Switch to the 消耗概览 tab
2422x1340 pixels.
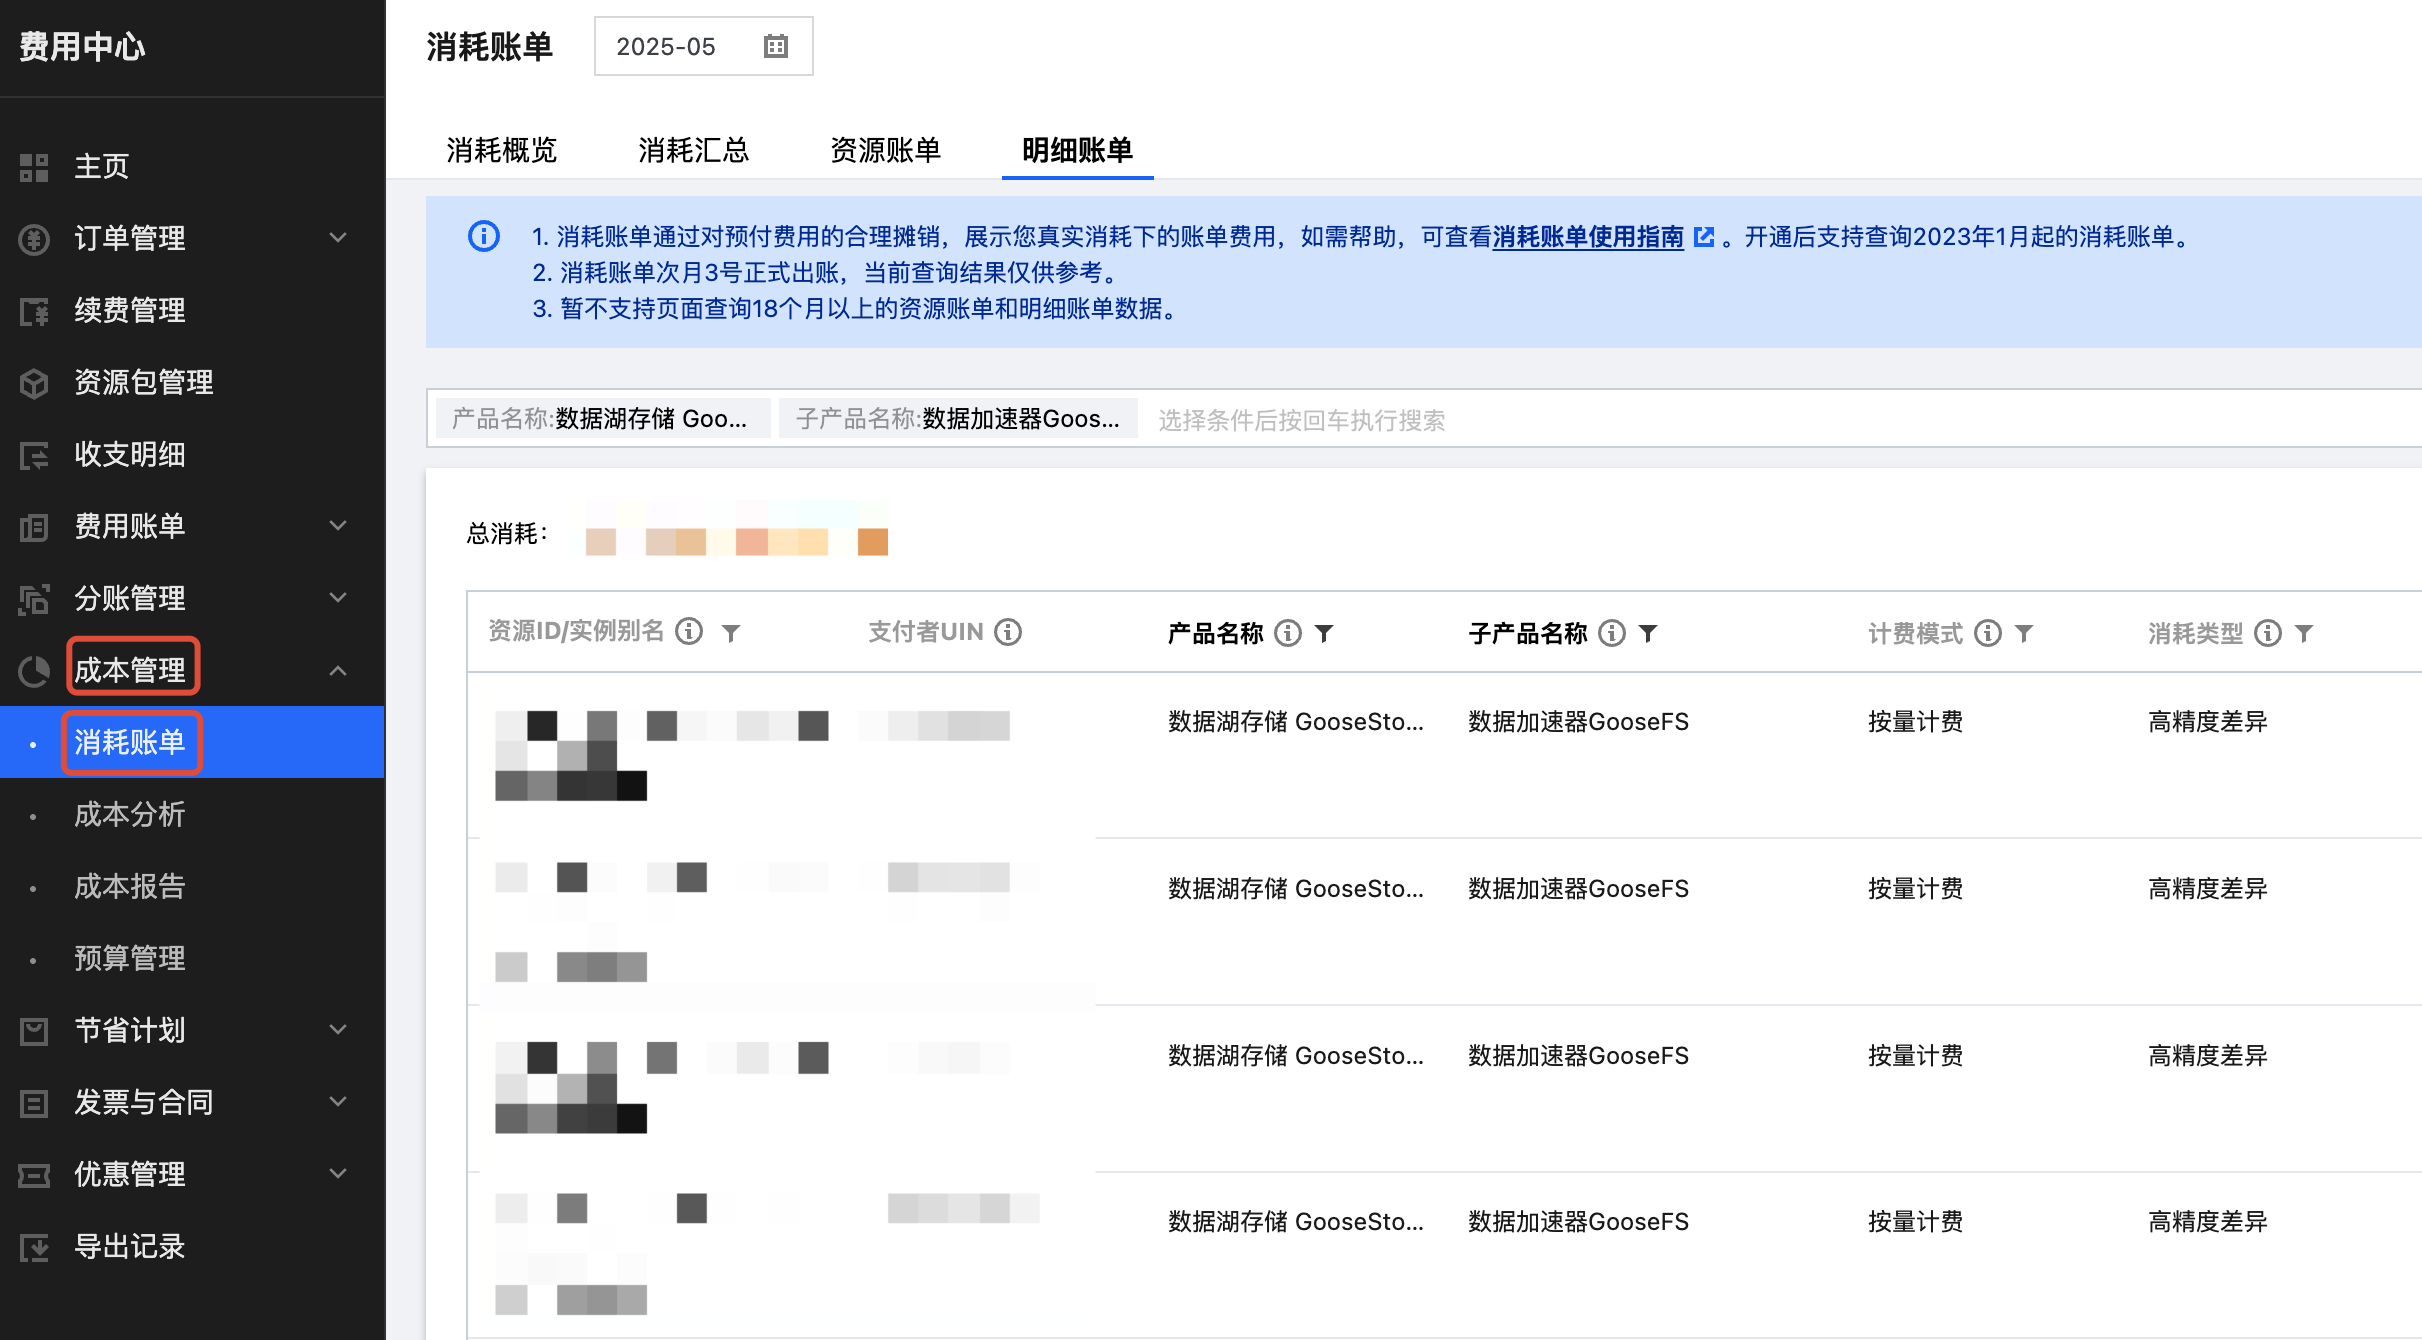[501, 150]
